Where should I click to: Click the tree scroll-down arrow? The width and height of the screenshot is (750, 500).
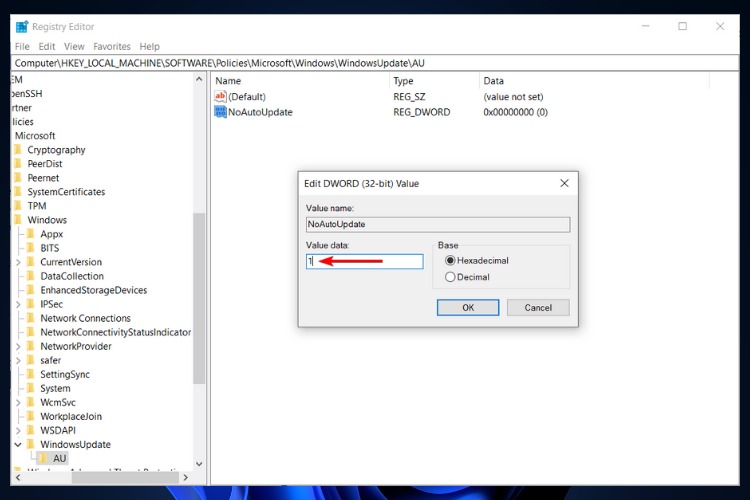pyautogui.click(x=199, y=464)
